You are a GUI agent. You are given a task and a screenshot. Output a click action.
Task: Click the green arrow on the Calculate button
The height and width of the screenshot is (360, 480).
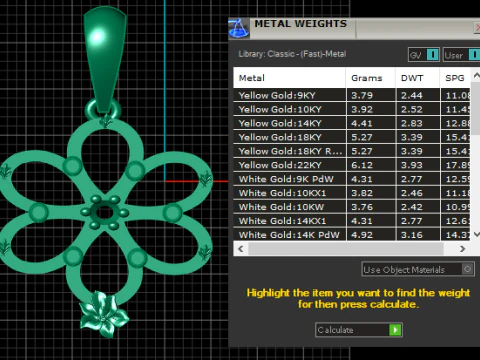pos(395,330)
